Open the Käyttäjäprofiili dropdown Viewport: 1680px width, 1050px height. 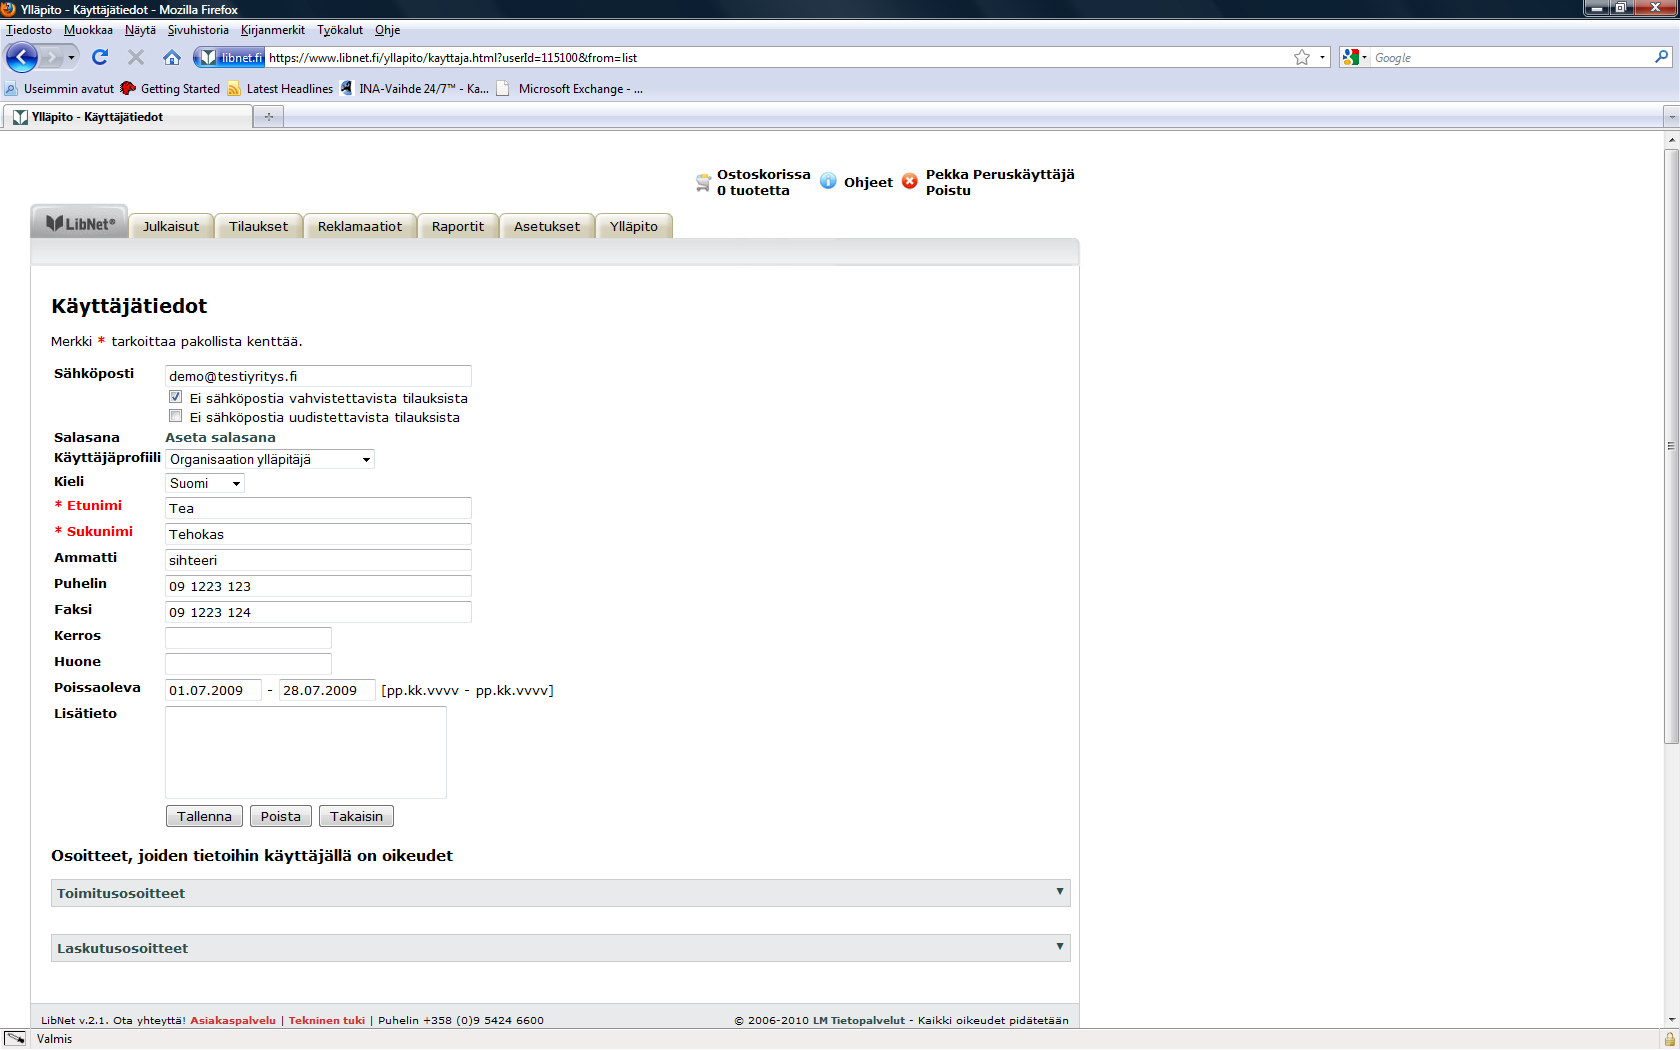coord(270,459)
